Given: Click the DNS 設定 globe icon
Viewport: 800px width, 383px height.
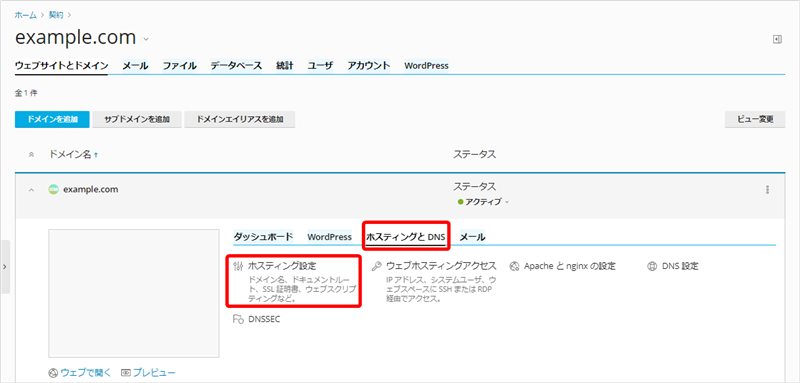Looking at the screenshot, I should (x=652, y=266).
